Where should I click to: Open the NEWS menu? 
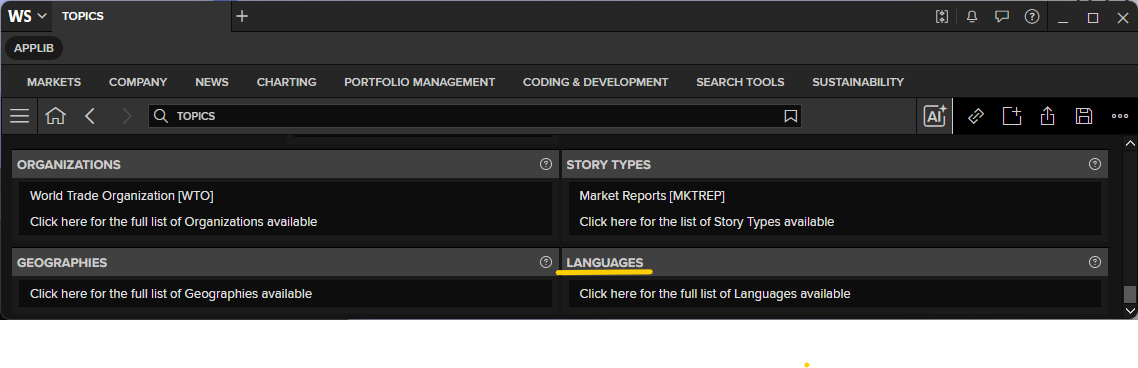tap(212, 82)
